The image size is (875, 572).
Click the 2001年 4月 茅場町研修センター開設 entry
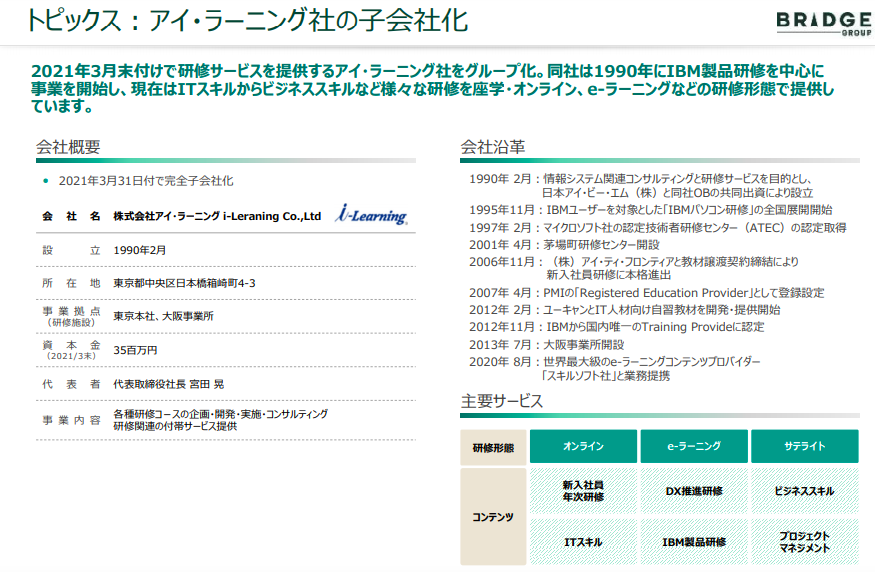[564, 244]
